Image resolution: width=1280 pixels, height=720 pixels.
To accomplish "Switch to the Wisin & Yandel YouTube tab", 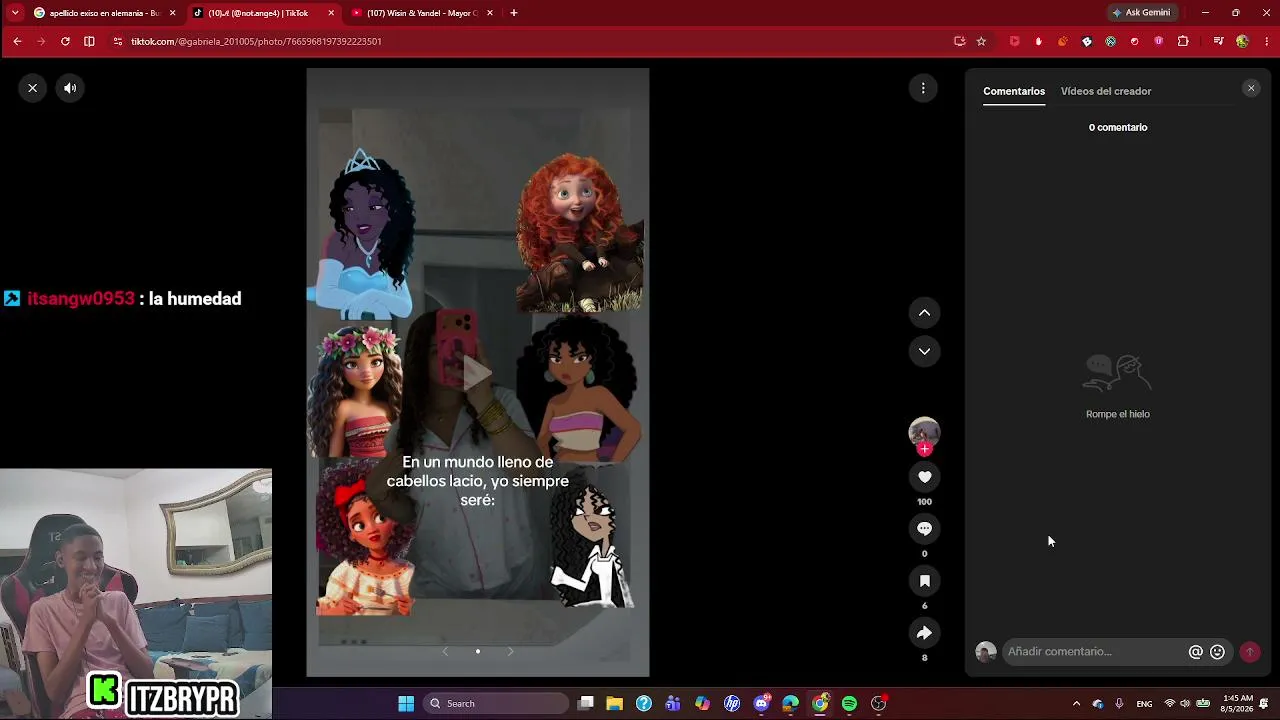I will 422,13.
